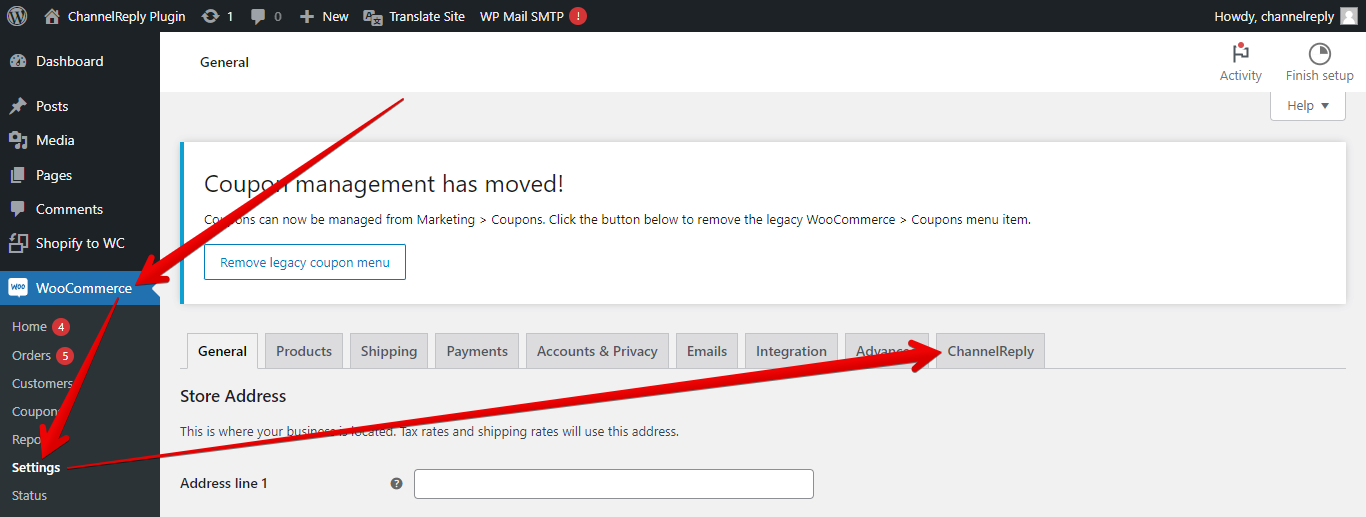Viewport: 1366px width, 517px height.
Task: Open the Integration tab
Action: (791, 351)
